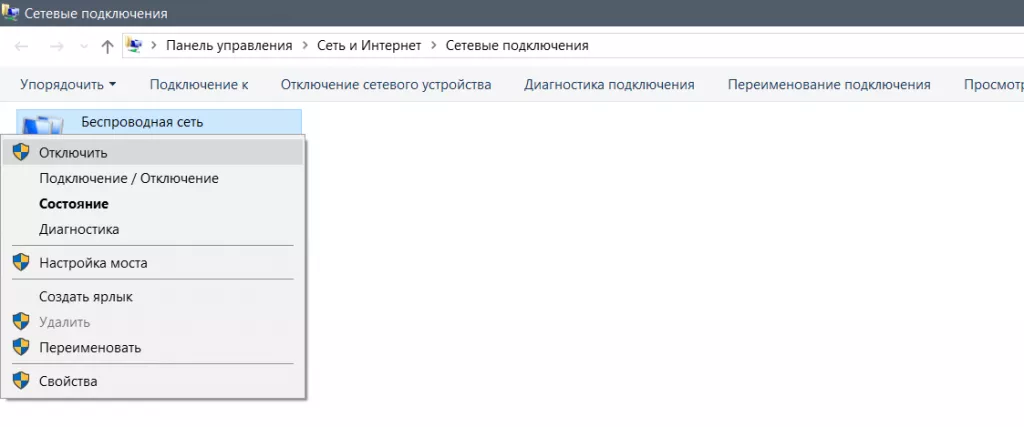
Task: Choose Создать ярлык menu entry
Action: (153, 297)
